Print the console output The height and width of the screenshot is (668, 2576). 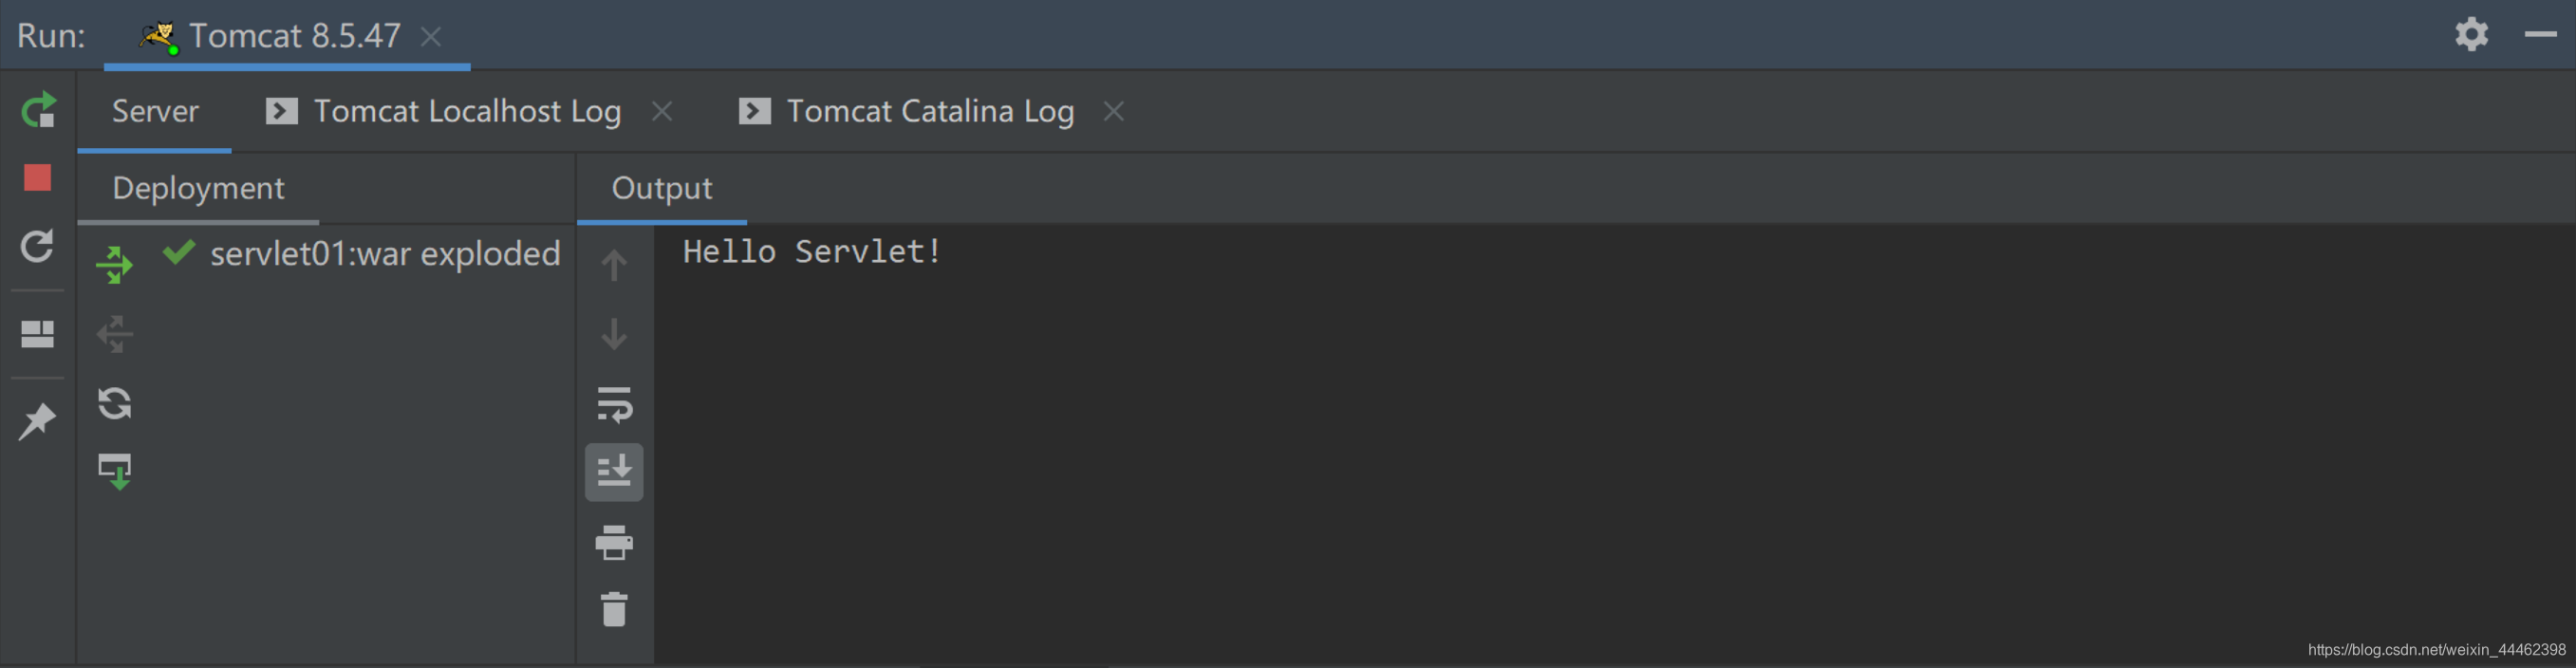click(x=614, y=542)
